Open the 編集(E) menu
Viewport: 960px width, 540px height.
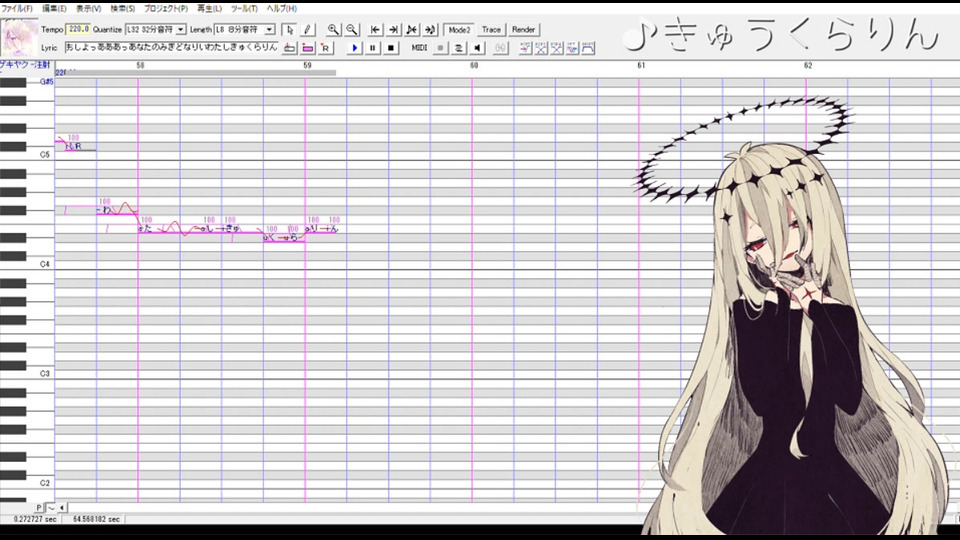pos(54,9)
